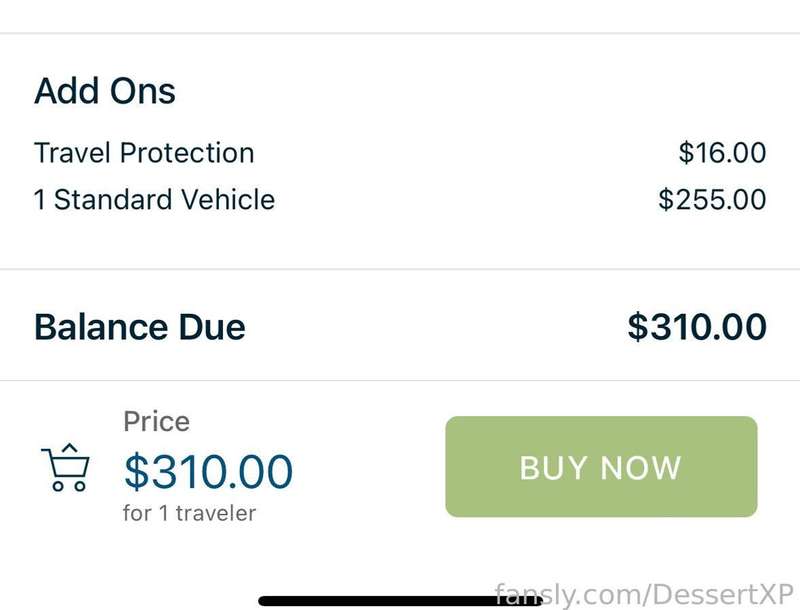This screenshot has height=610, width=800.
Task: Tap the $16.00 Travel Protection price
Action: pos(722,152)
